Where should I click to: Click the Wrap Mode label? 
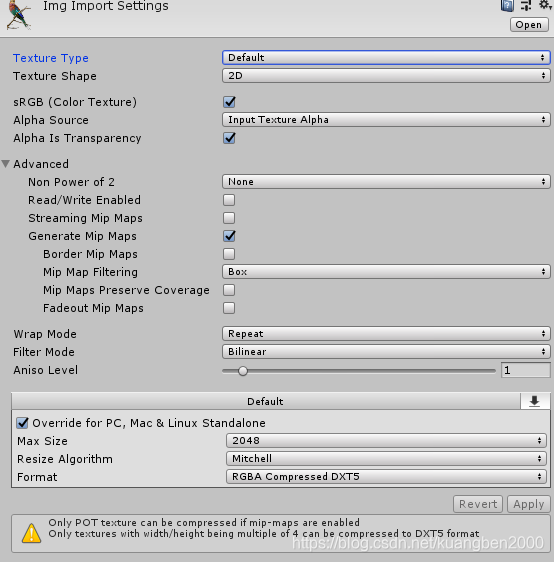pyautogui.click(x=45, y=334)
